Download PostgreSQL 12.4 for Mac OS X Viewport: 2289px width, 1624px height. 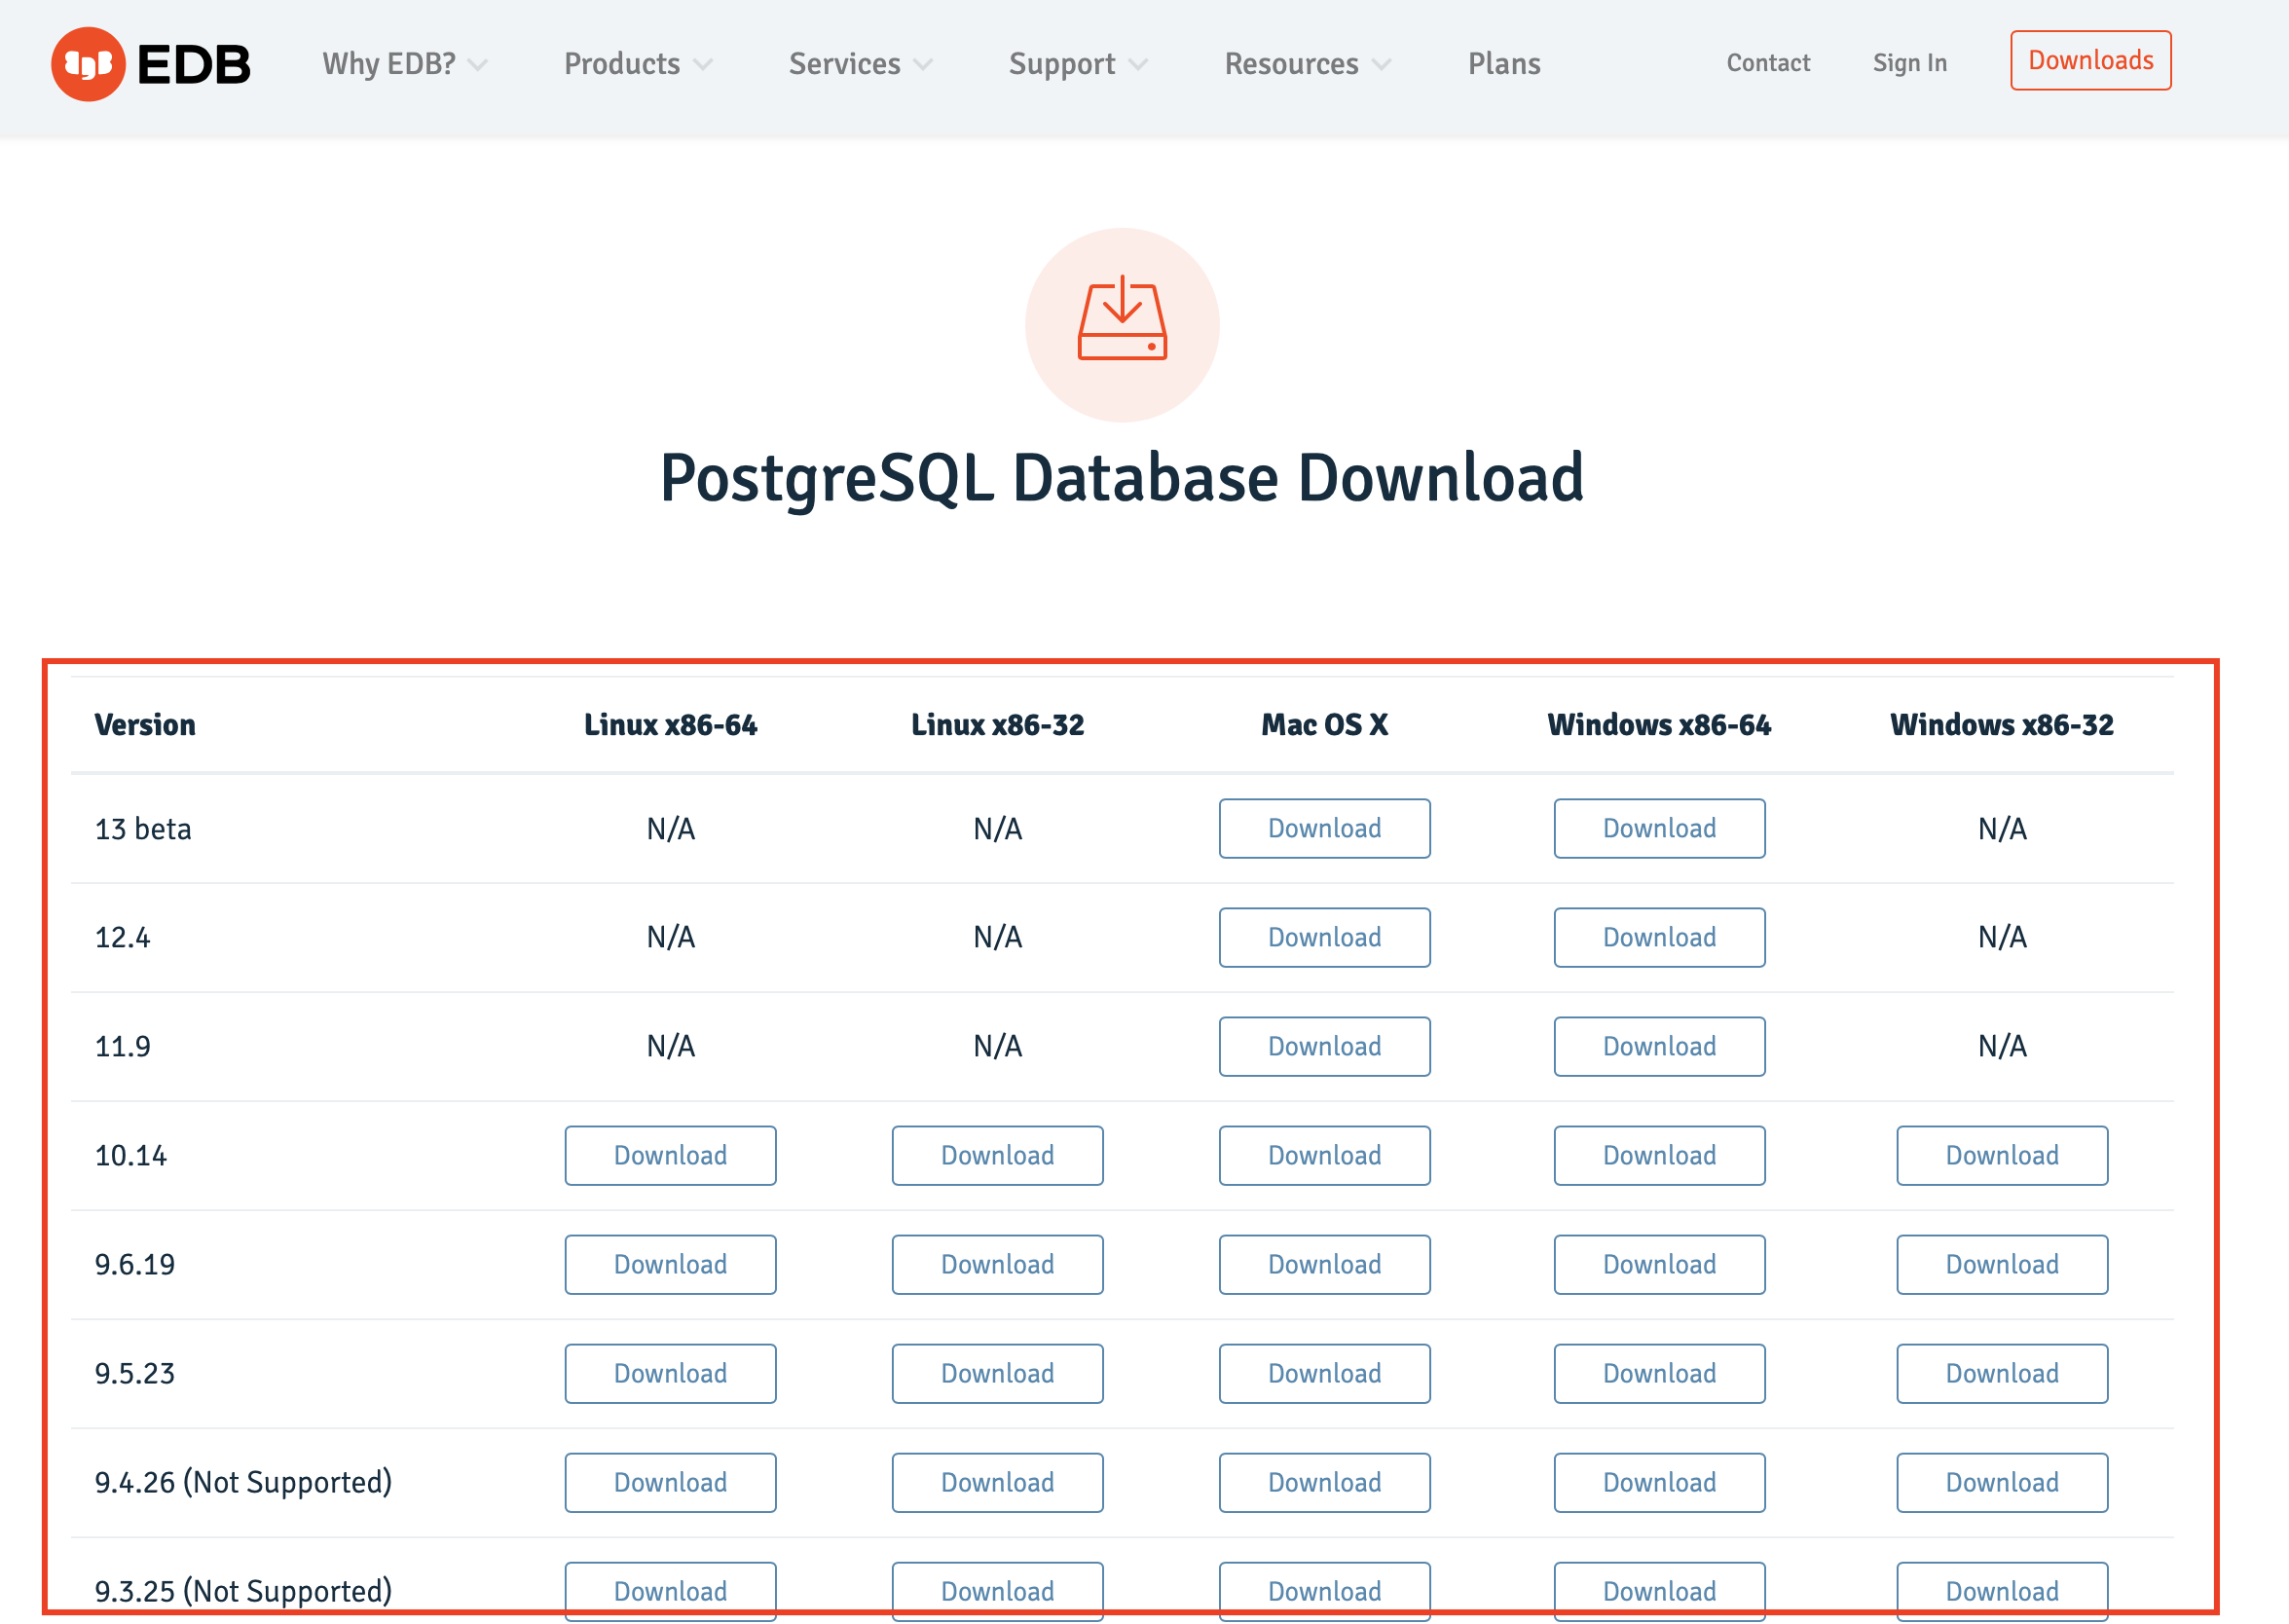(x=1324, y=937)
